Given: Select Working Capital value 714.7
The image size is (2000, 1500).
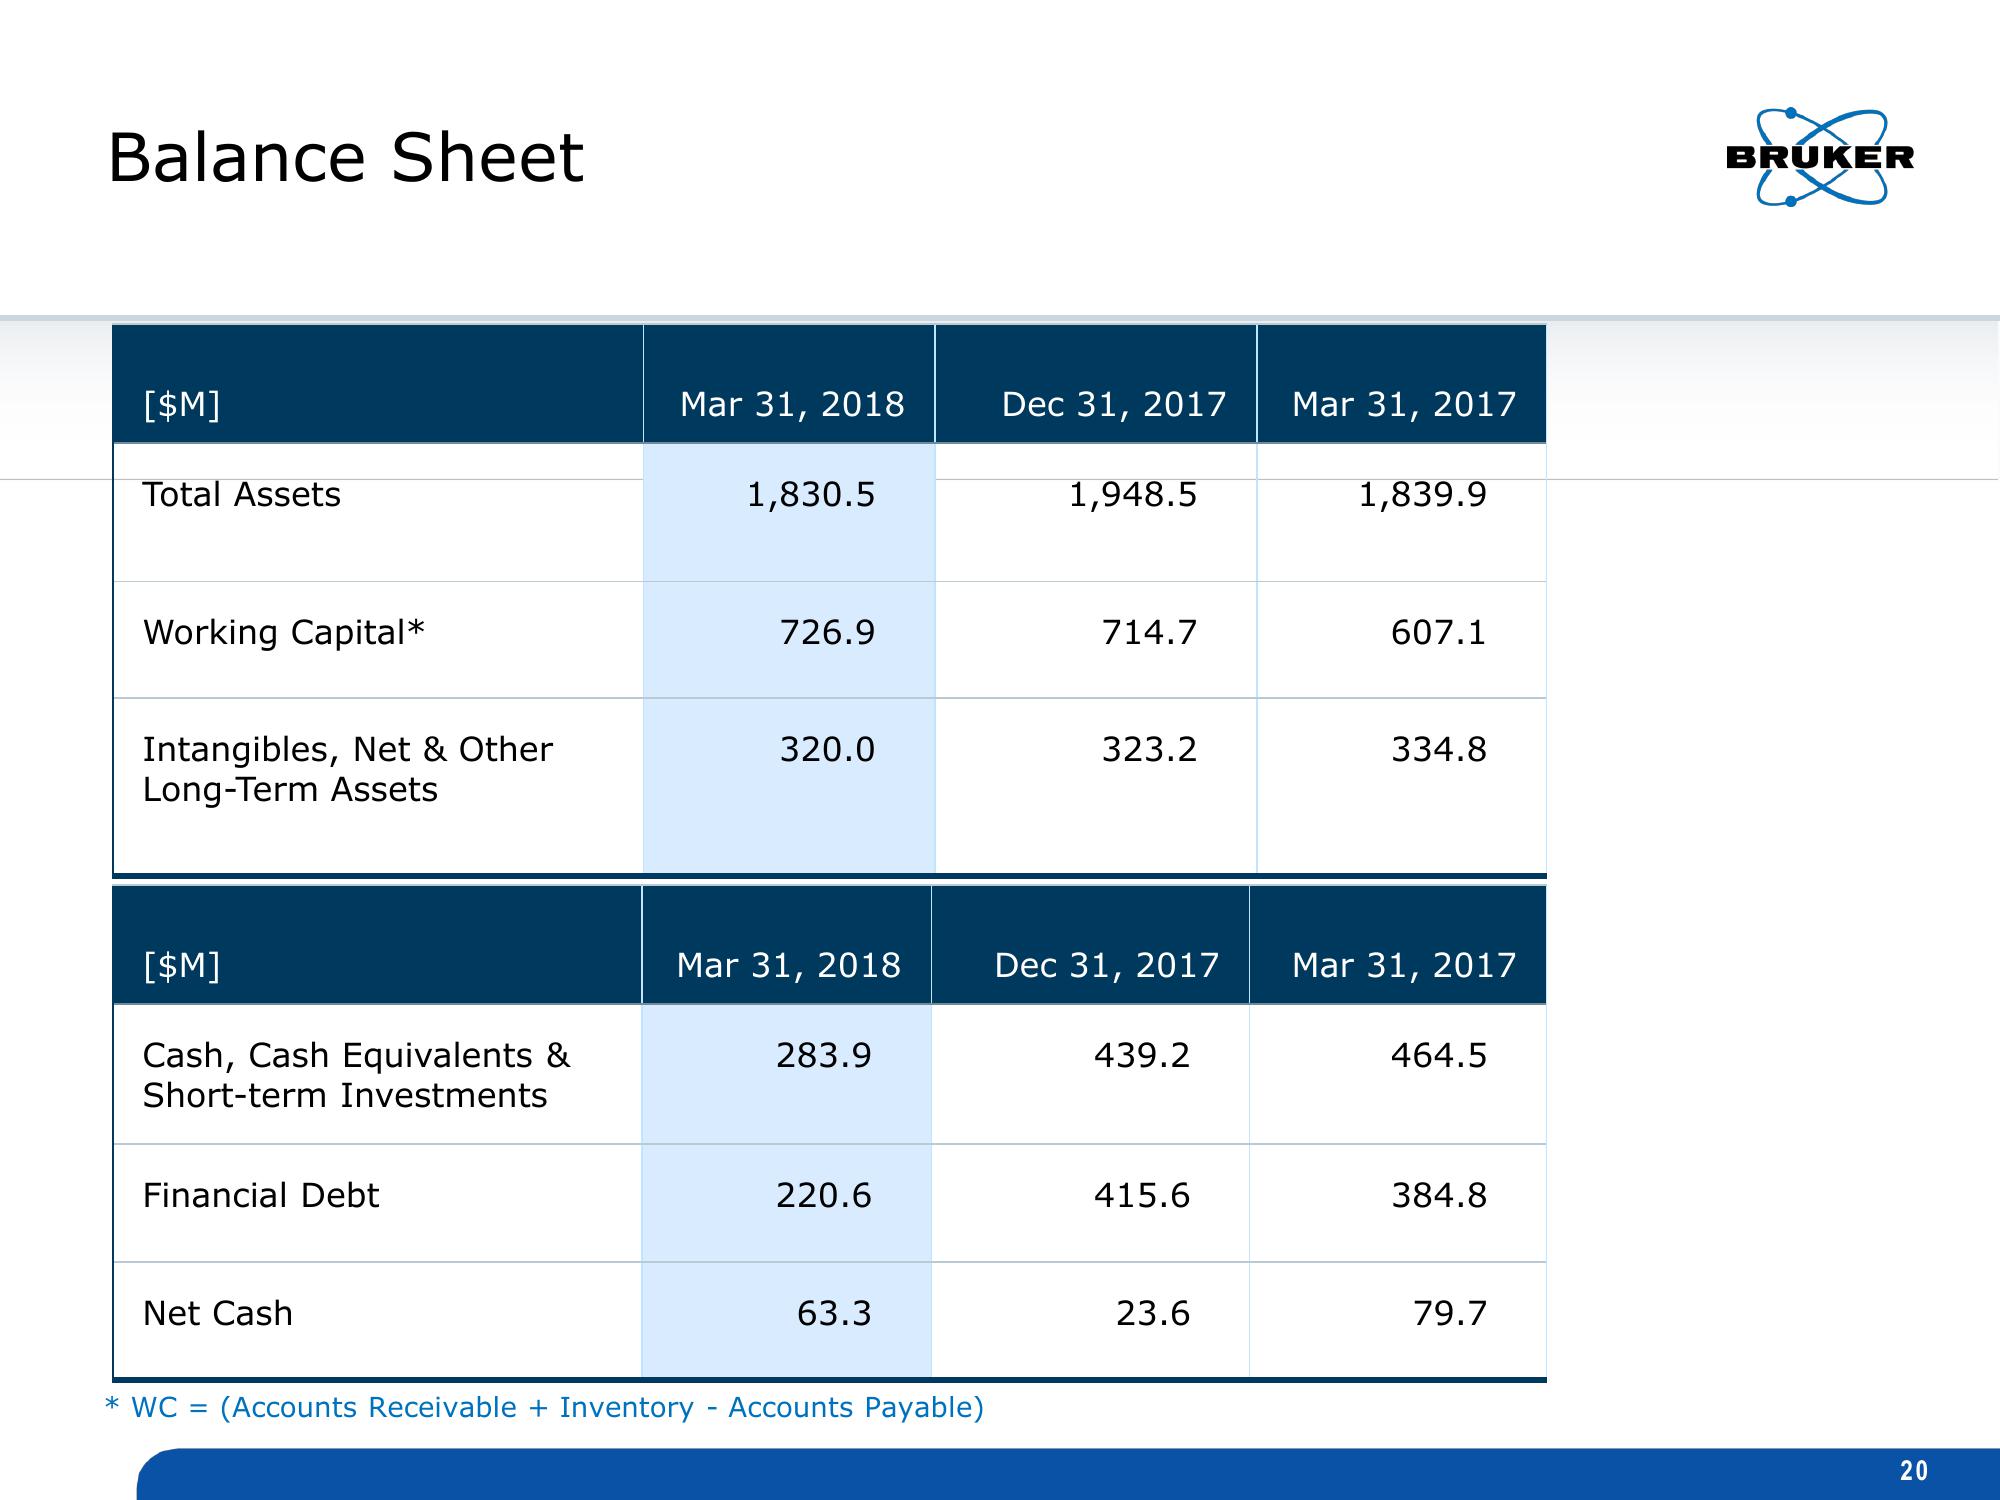Looking at the screenshot, I should tap(1149, 633).
